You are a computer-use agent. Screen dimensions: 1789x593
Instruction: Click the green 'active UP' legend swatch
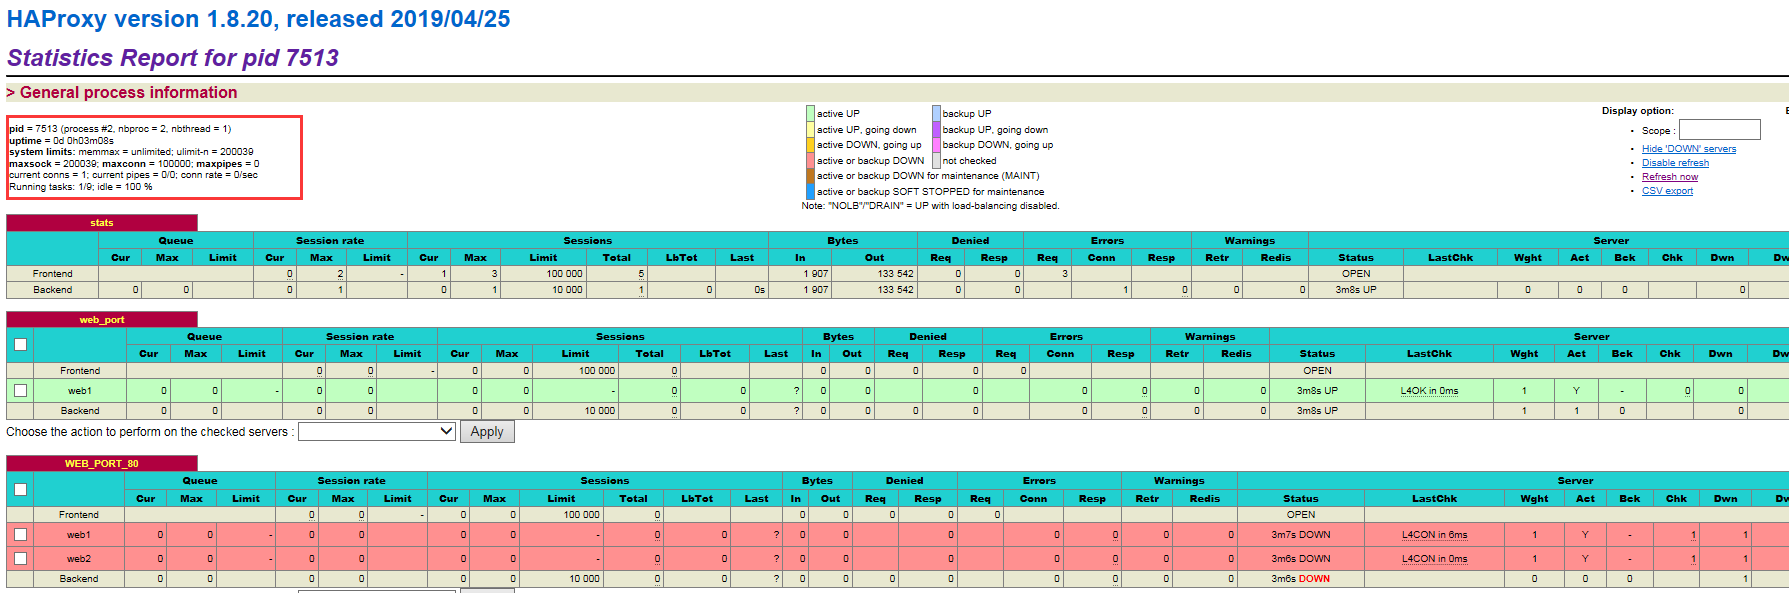pos(811,114)
